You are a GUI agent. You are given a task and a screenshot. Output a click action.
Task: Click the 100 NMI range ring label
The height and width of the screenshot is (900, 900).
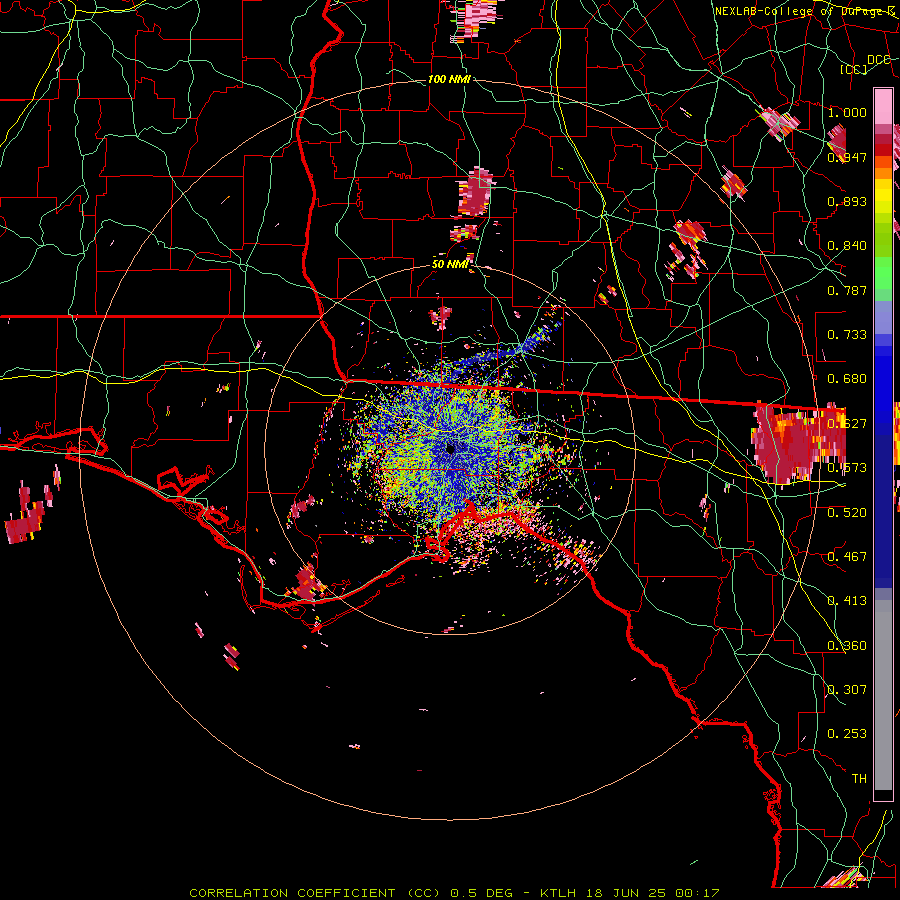pos(449,79)
